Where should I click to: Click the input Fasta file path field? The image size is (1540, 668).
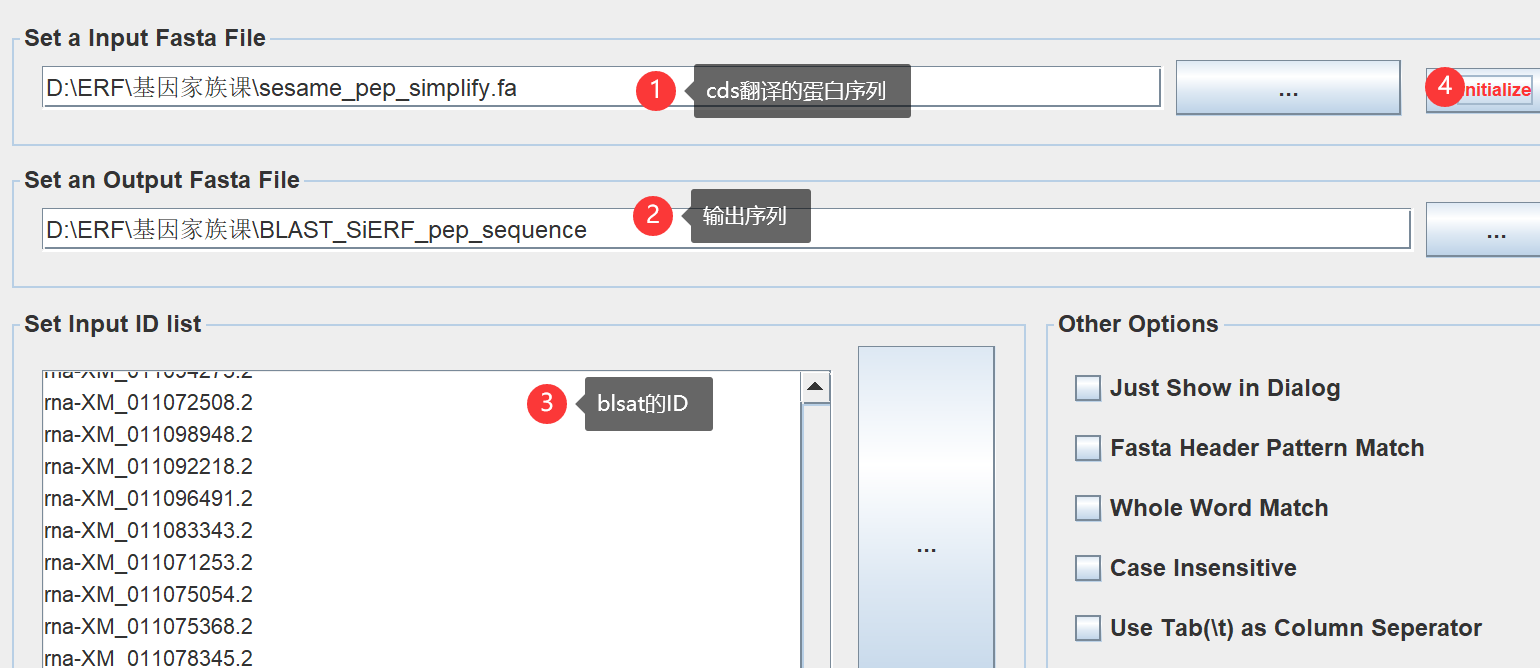340,88
